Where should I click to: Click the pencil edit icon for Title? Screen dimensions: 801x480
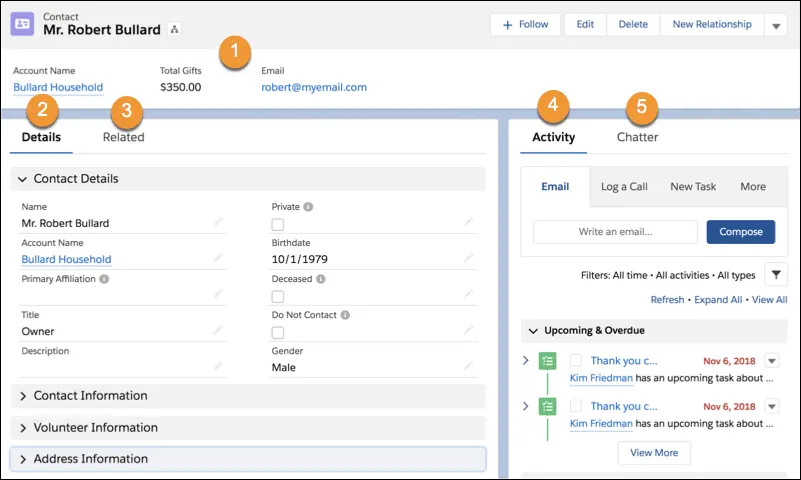tap(218, 331)
